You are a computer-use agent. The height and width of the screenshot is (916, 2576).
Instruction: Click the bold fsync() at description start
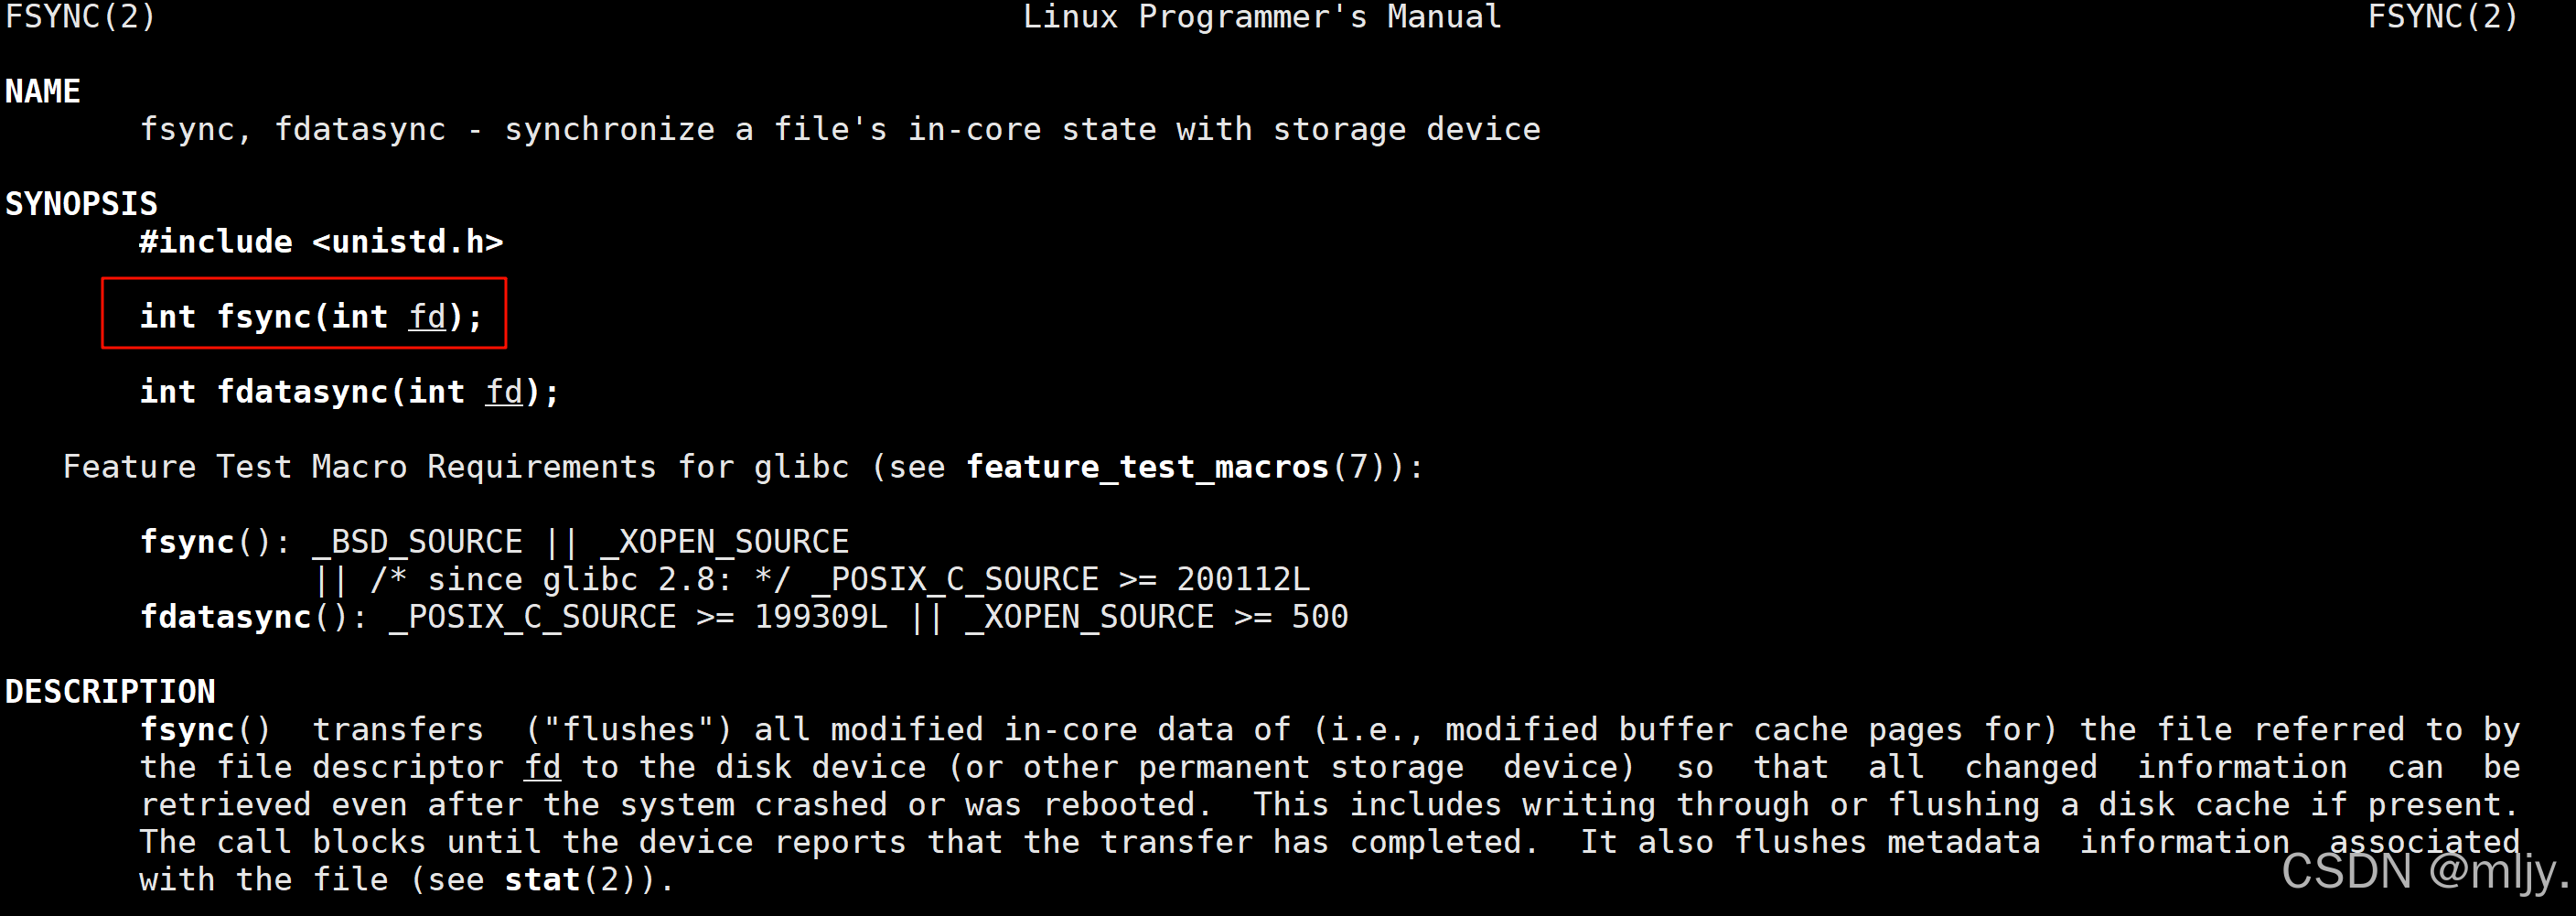[x=205, y=730]
